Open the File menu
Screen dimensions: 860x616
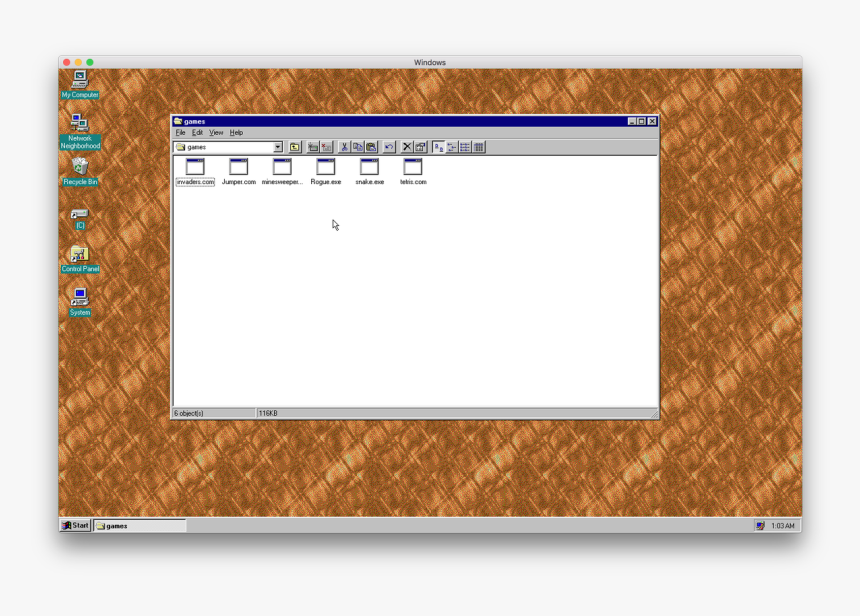(x=180, y=133)
